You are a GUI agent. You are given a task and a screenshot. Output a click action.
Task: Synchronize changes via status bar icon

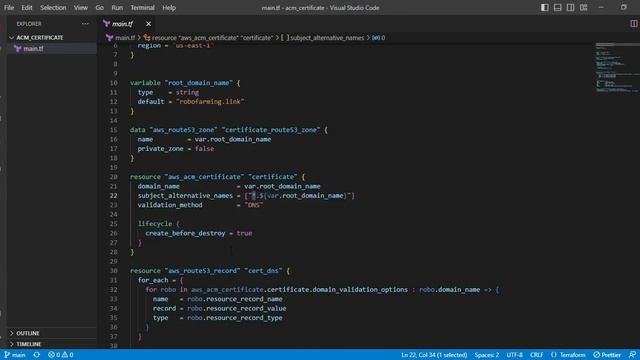click(37, 355)
